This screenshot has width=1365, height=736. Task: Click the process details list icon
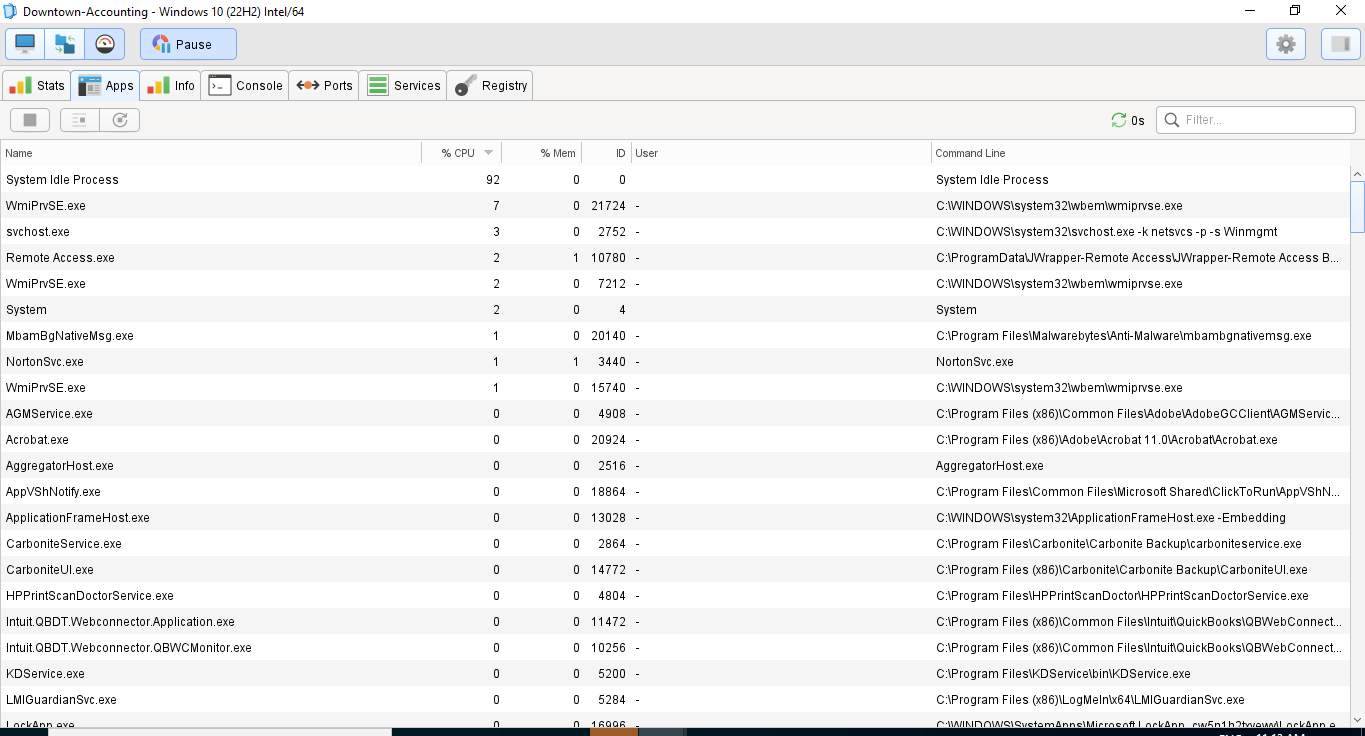[80, 120]
